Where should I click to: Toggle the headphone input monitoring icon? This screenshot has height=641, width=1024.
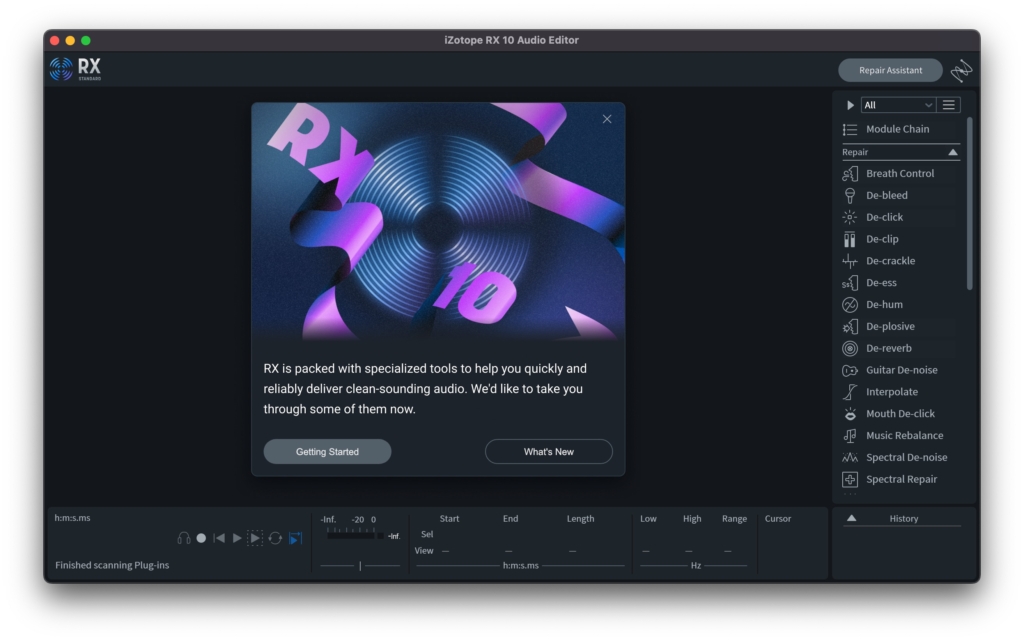[184, 538]
